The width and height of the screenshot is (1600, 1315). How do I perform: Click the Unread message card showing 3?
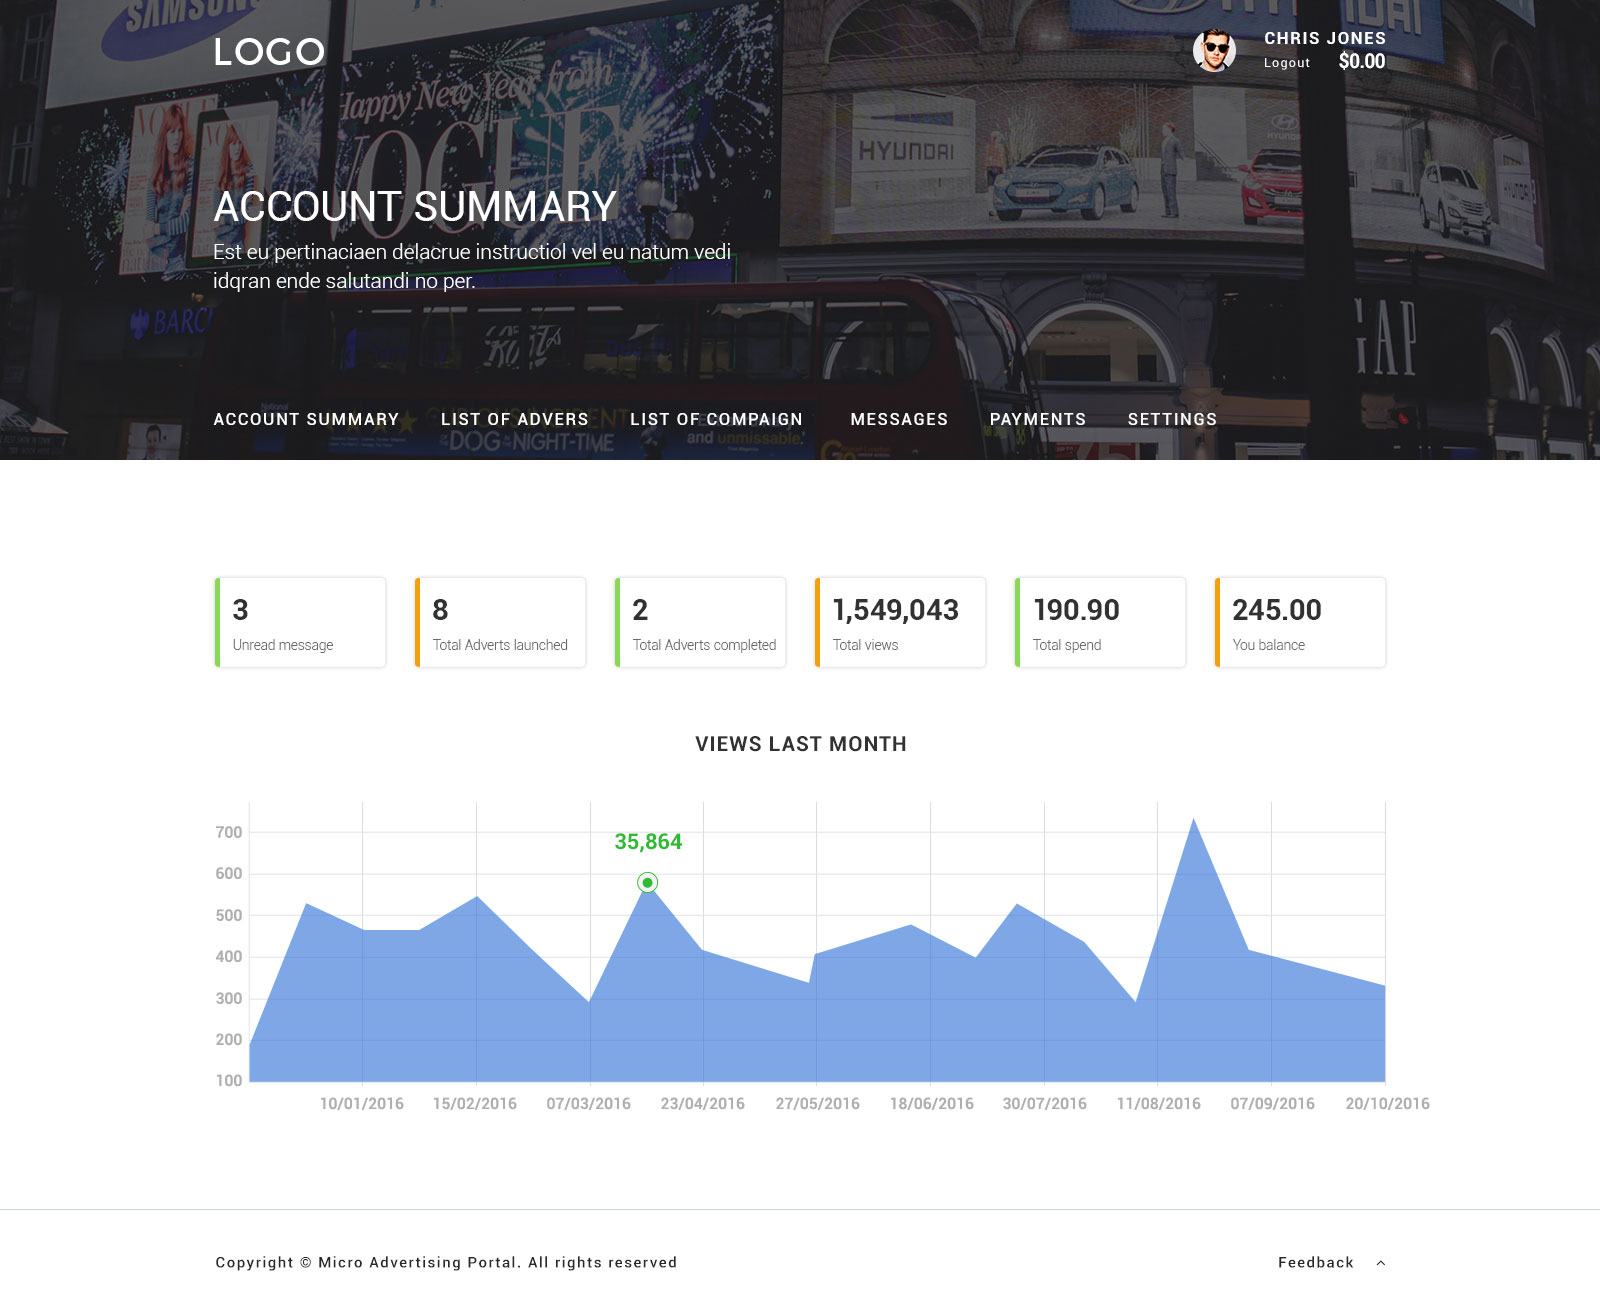[x=300, y=621]
